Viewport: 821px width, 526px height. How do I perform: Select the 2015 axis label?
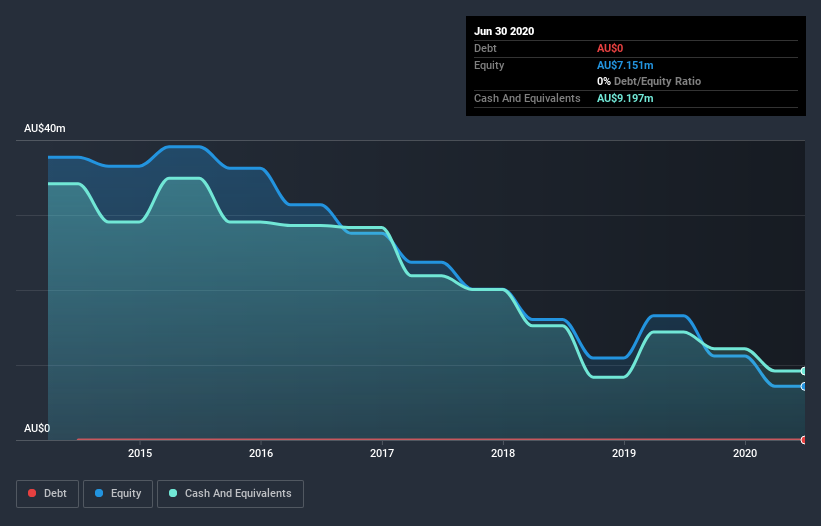[140, 453]
